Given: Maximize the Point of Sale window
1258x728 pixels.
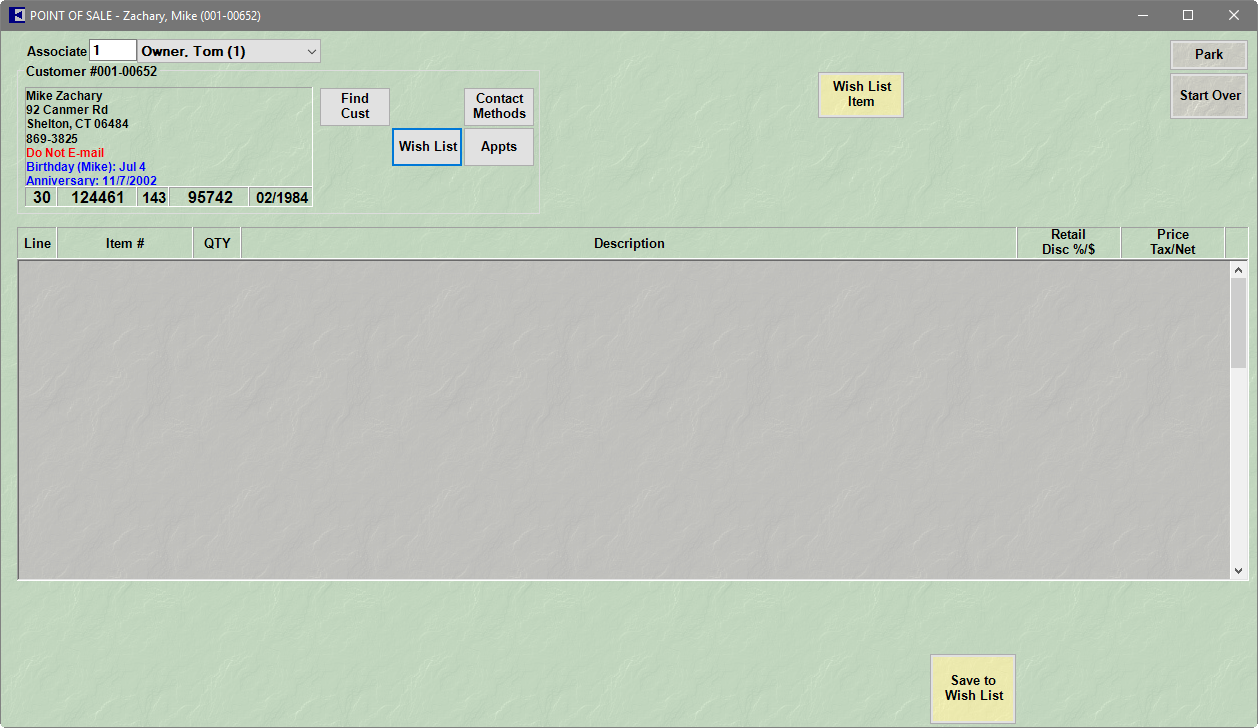Looking at the screenshot, I should (x=1188, y=15).
